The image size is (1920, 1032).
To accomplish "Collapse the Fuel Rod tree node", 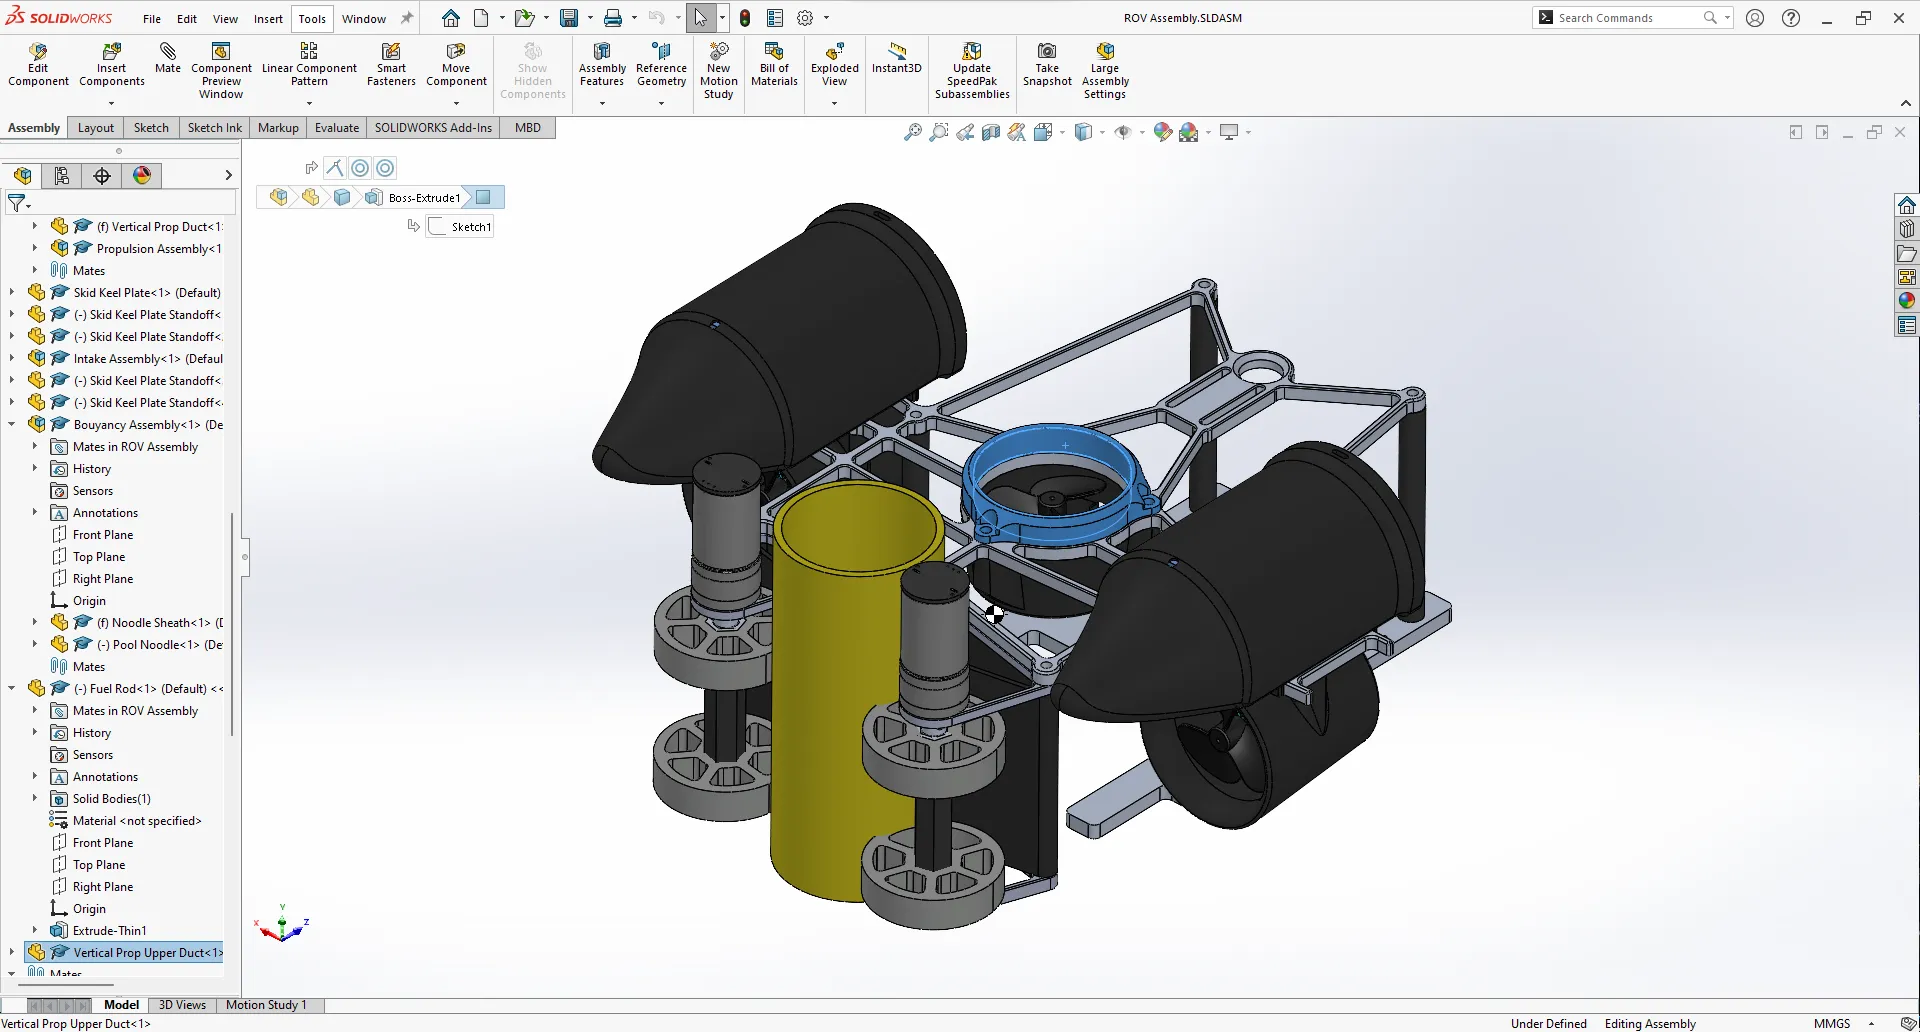I will [x=12, y=689].
